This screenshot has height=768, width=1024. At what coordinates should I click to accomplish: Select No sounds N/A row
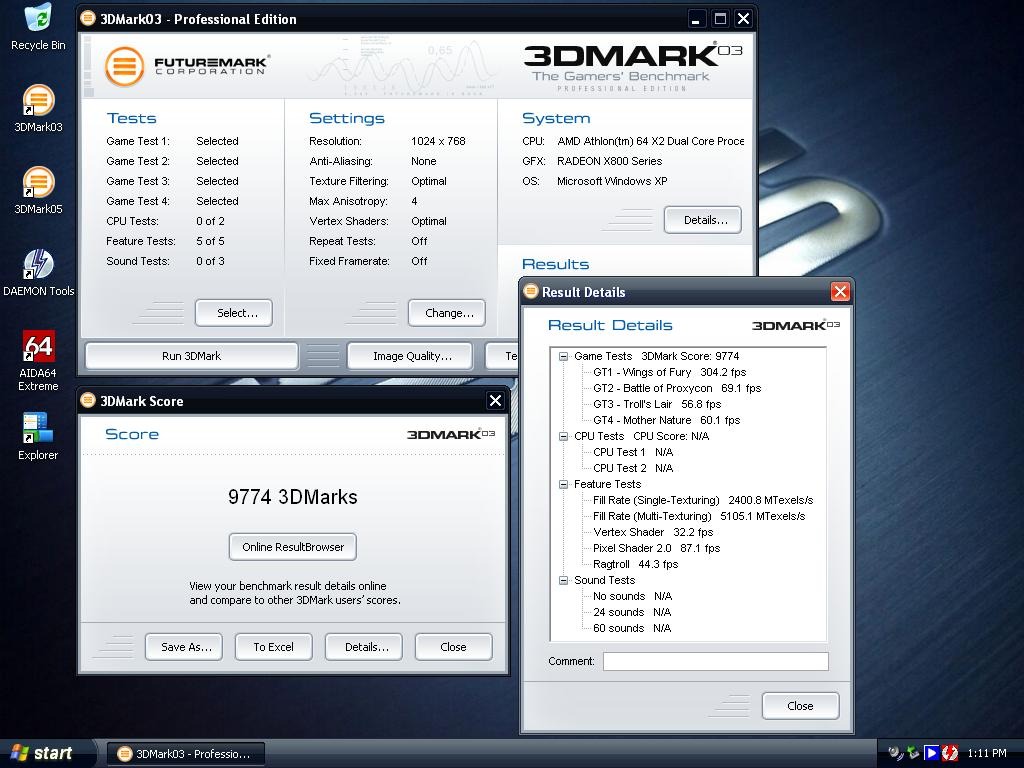tap(632, 596)
